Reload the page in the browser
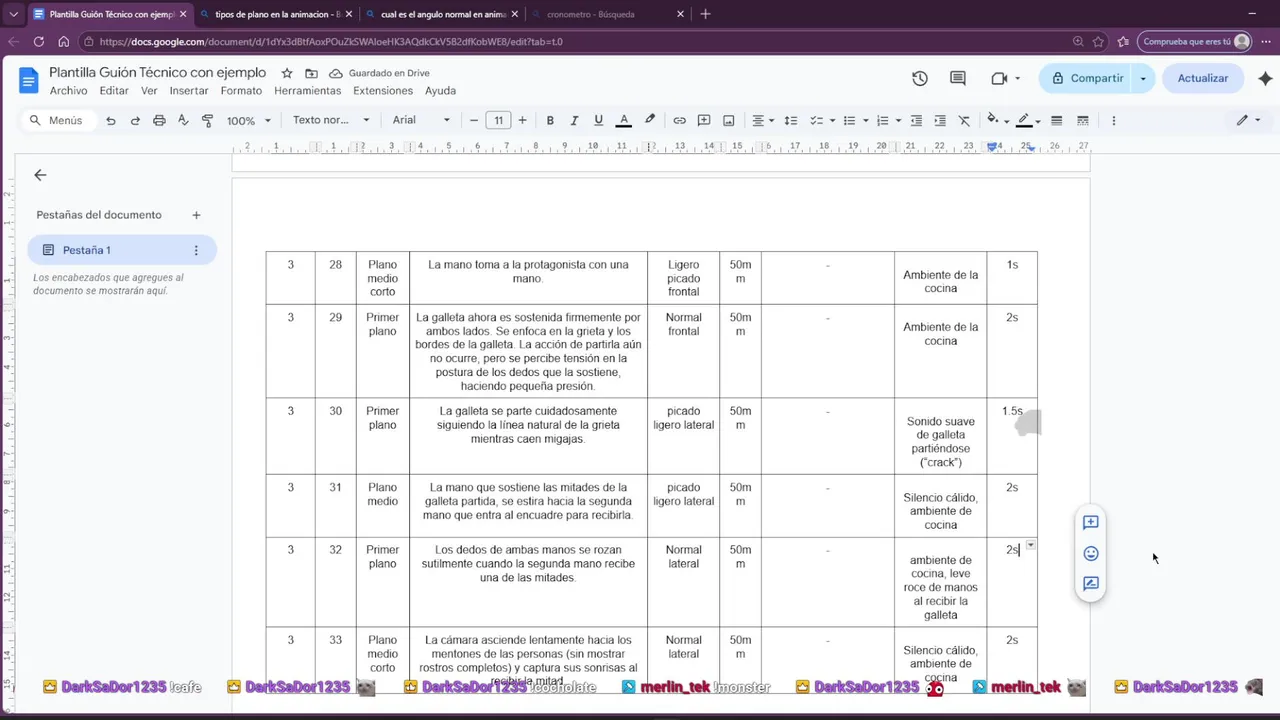 pos(39,41)
